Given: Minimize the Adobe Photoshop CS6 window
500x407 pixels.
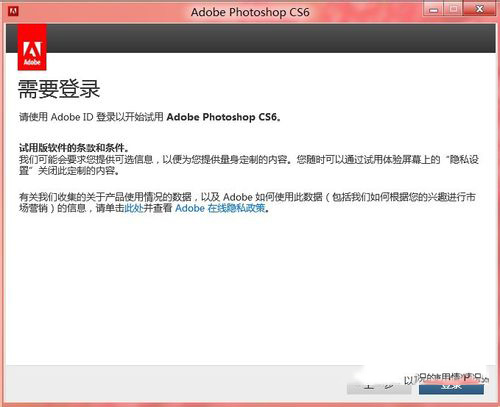Looking at the screenshot, I should click(433, 10).
